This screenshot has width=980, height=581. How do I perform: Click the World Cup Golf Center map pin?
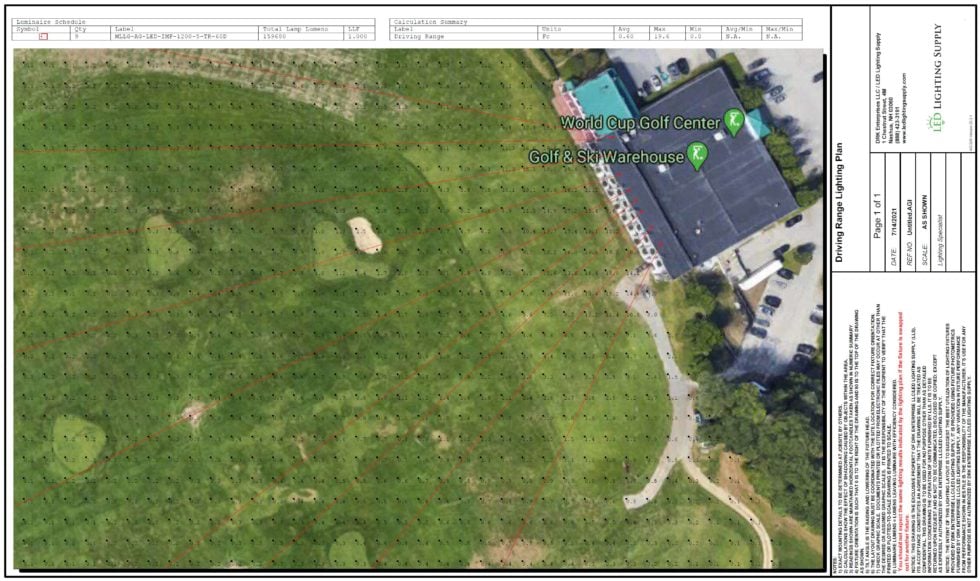pyautogui.click(x=733, y=122)
